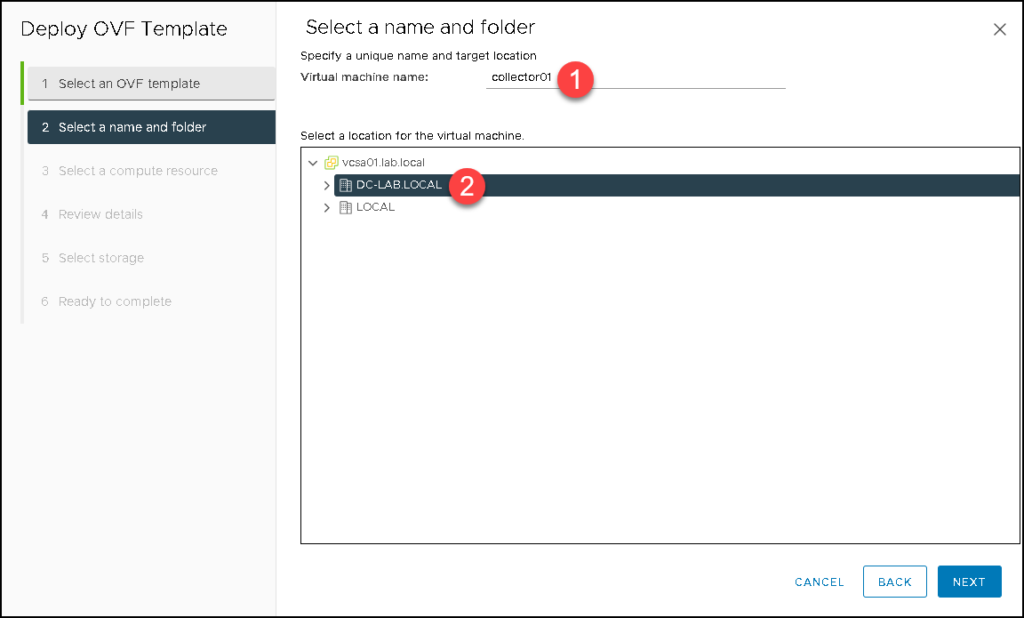Close the Deploy OVF Template wizard
The height and width of the screenshot is (618, 1024).
[x=999, y=29]
